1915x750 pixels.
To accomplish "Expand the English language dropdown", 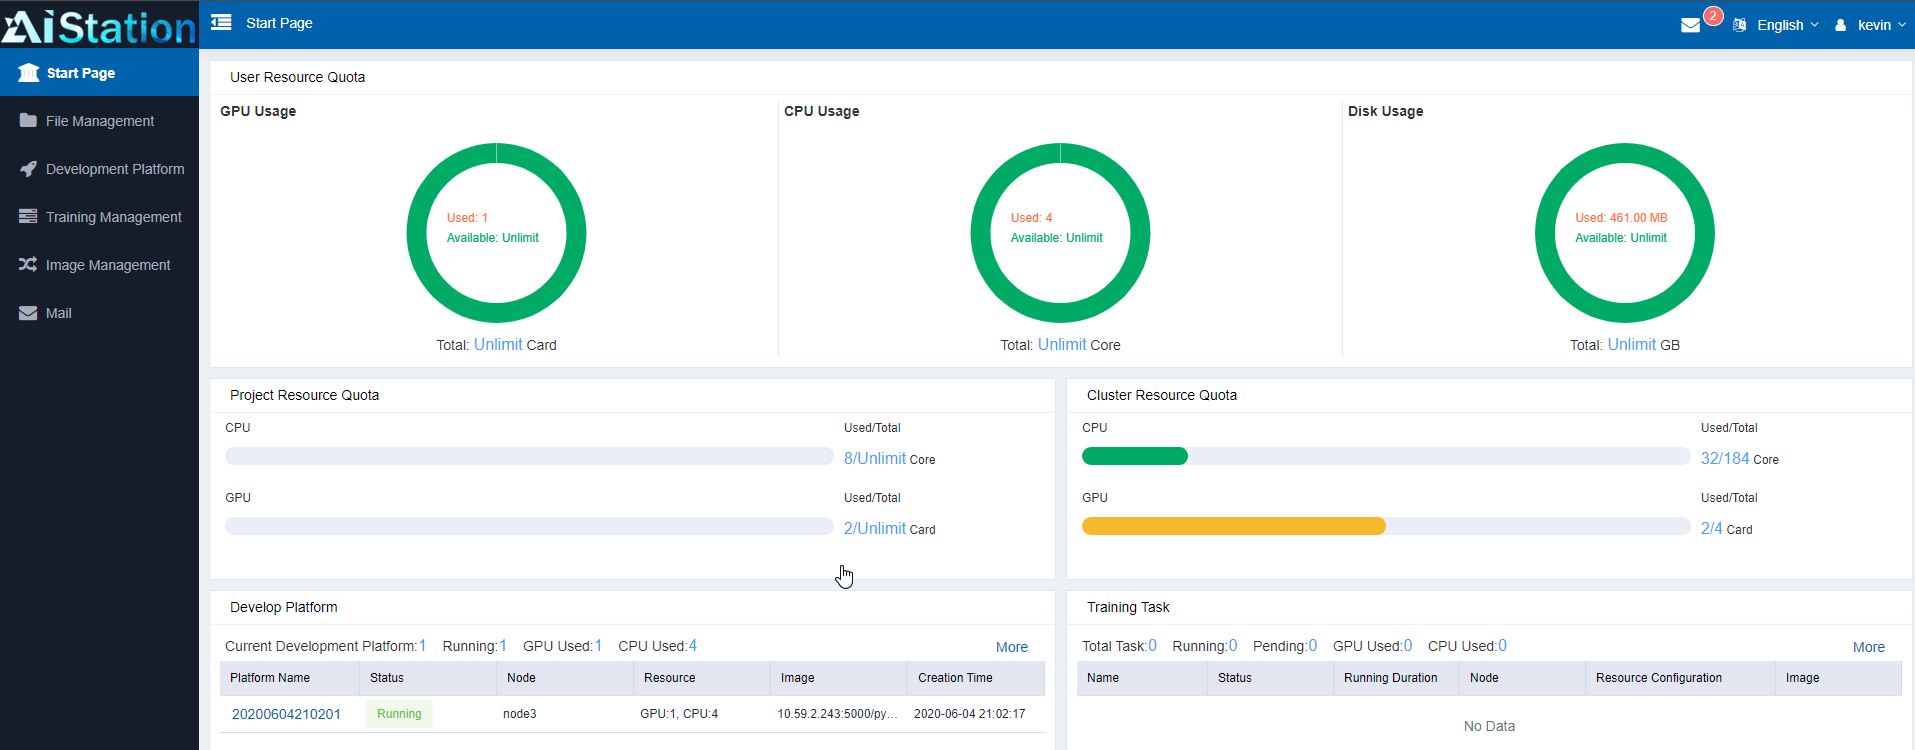I will tap(1788, 25).
